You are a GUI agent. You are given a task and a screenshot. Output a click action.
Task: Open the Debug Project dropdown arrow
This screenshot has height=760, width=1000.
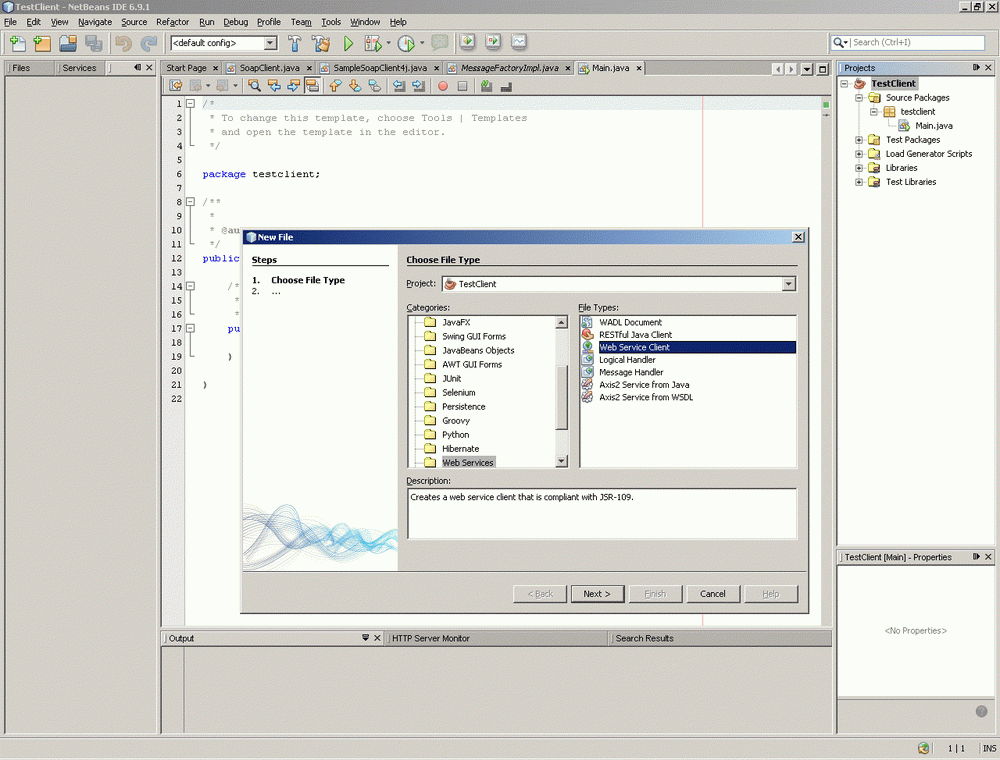[x=388, y=43]
